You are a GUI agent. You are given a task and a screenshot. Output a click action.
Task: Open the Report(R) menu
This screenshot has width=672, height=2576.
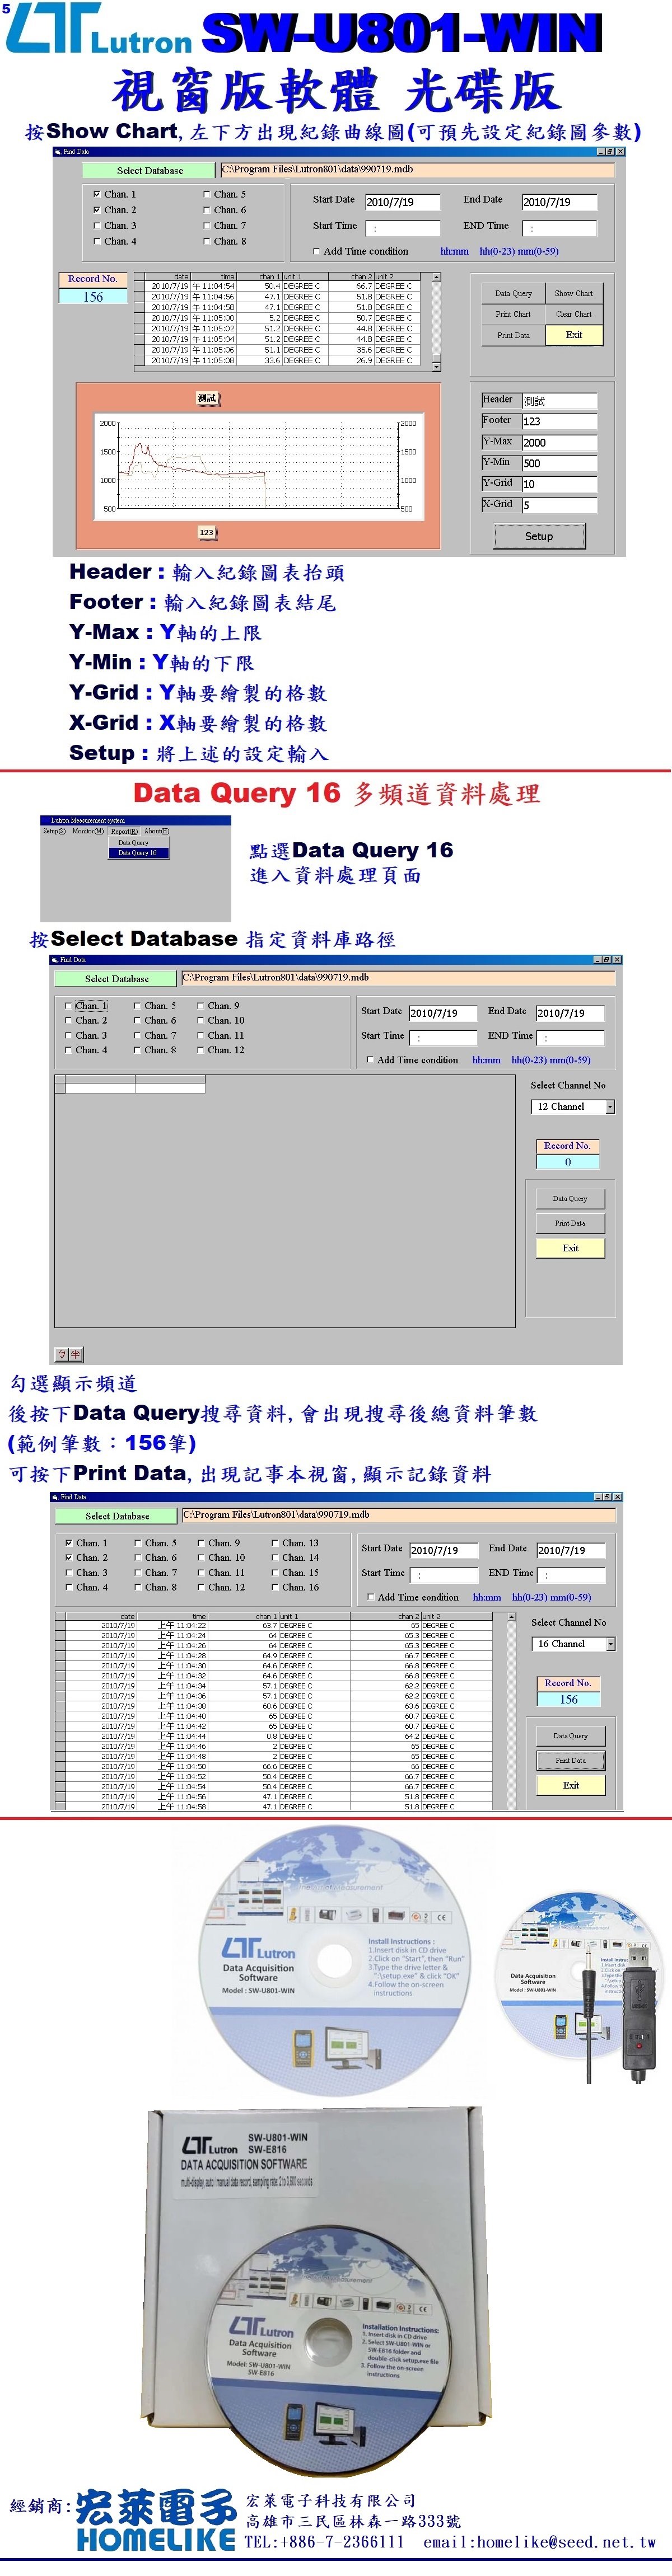124,831
